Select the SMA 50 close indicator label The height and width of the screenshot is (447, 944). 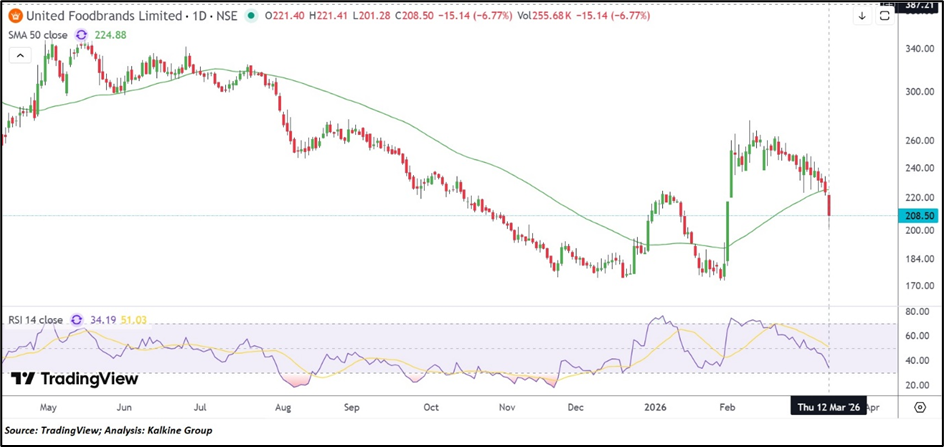pos(38,34)
